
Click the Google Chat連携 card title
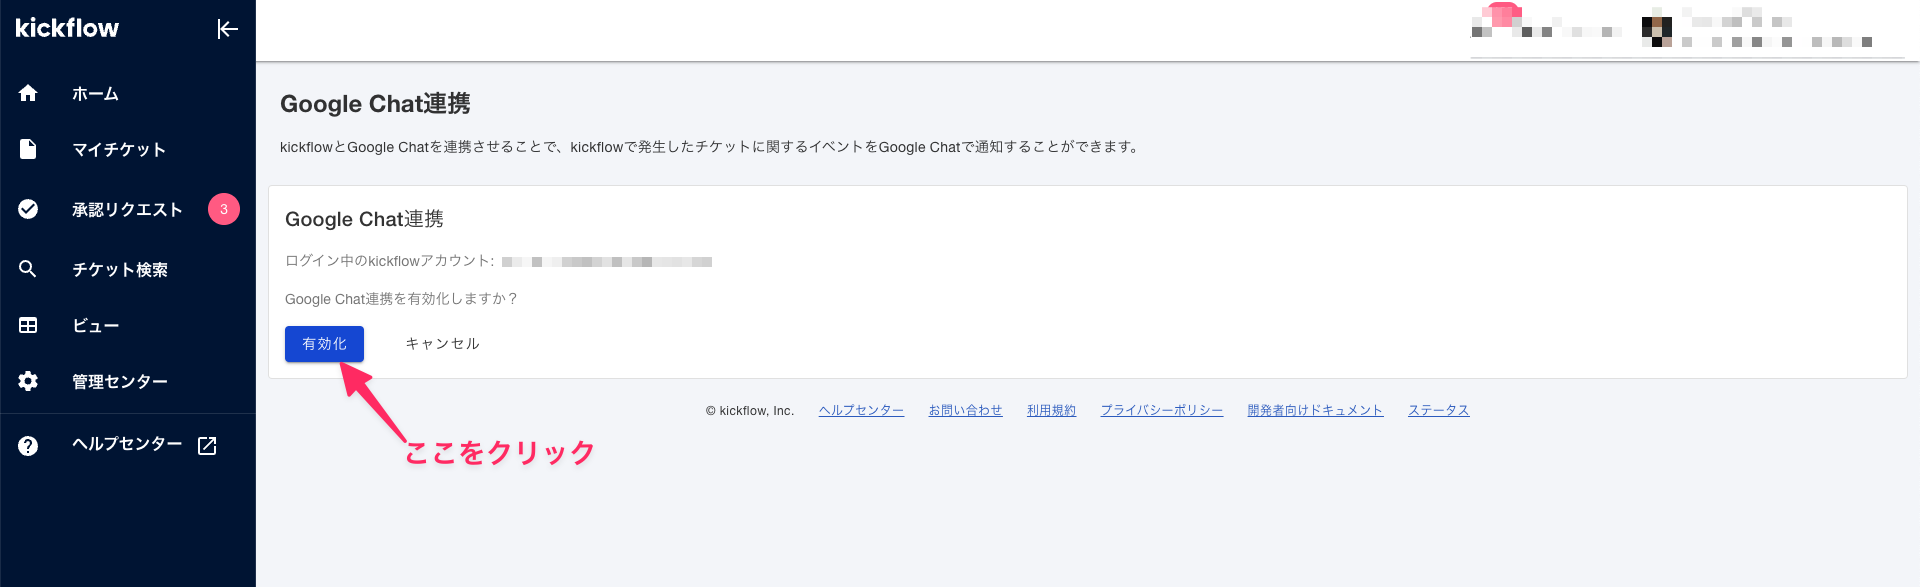pyautogui.click(x=364, y=219)
